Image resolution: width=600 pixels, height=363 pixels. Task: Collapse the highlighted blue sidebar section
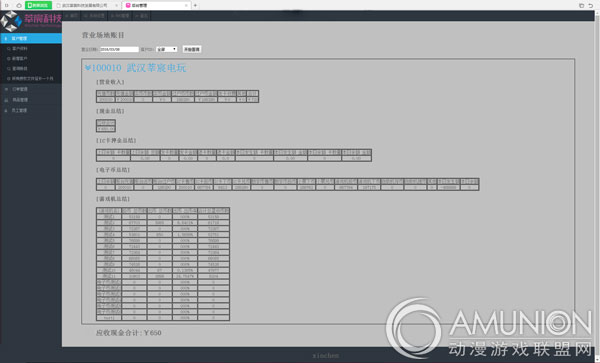[31, 38]
